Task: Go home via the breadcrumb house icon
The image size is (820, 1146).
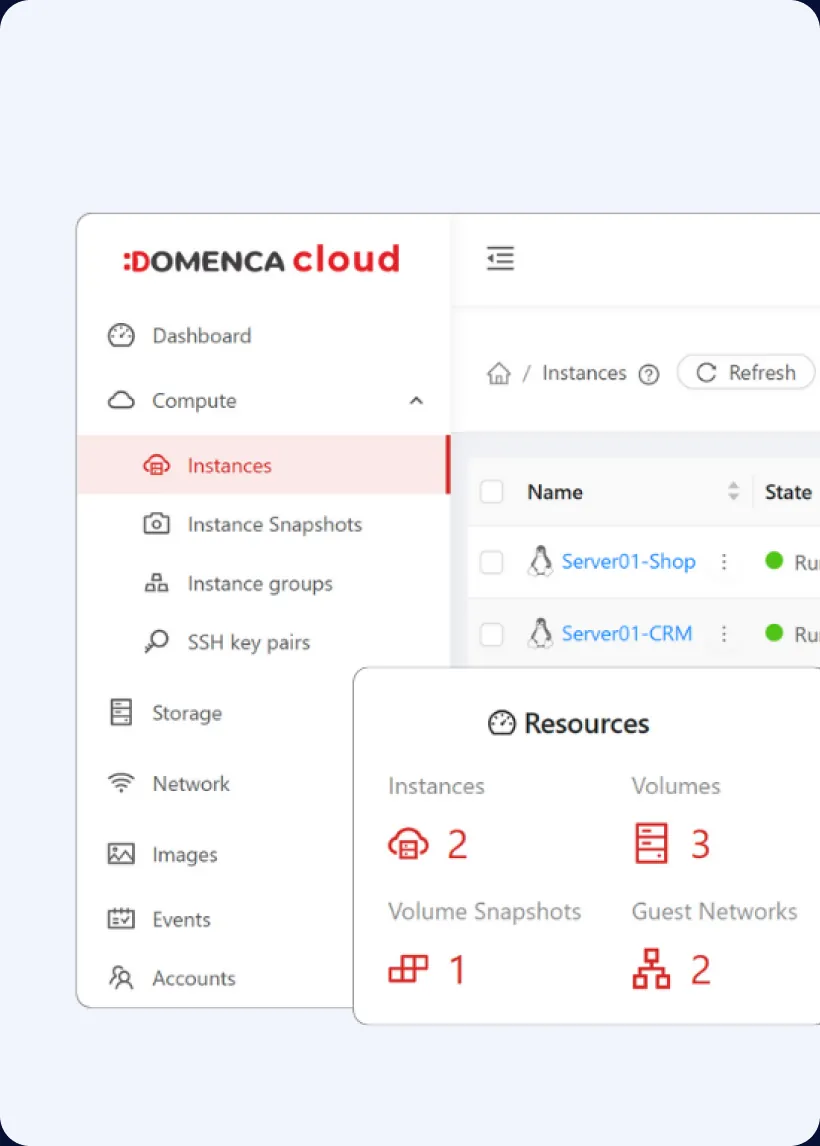Action: point(499,373)
